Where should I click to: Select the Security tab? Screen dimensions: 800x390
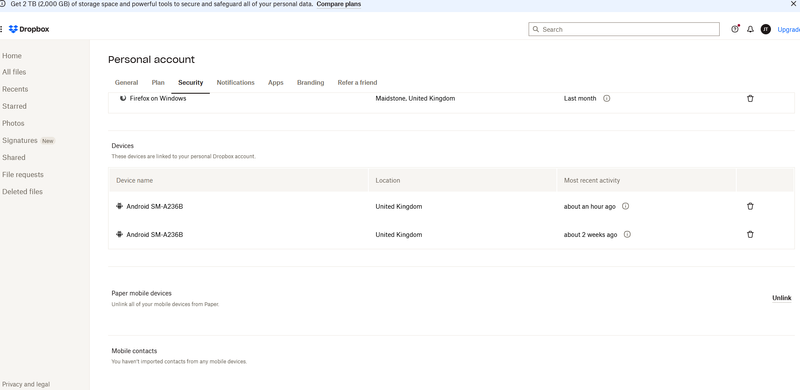click(190, 83)
